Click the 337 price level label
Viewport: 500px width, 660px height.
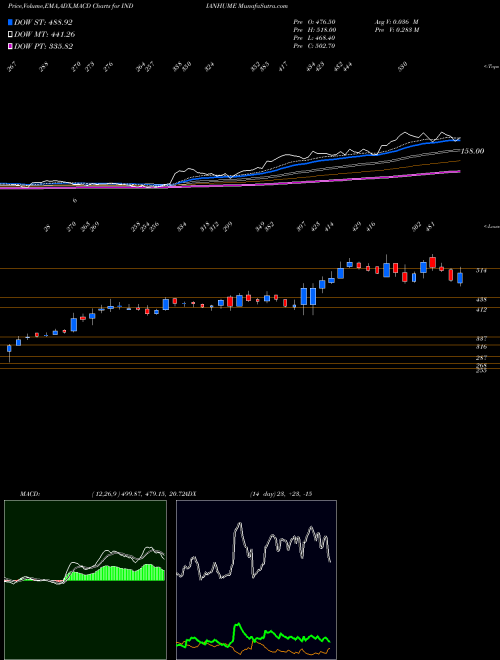[481, 338]
